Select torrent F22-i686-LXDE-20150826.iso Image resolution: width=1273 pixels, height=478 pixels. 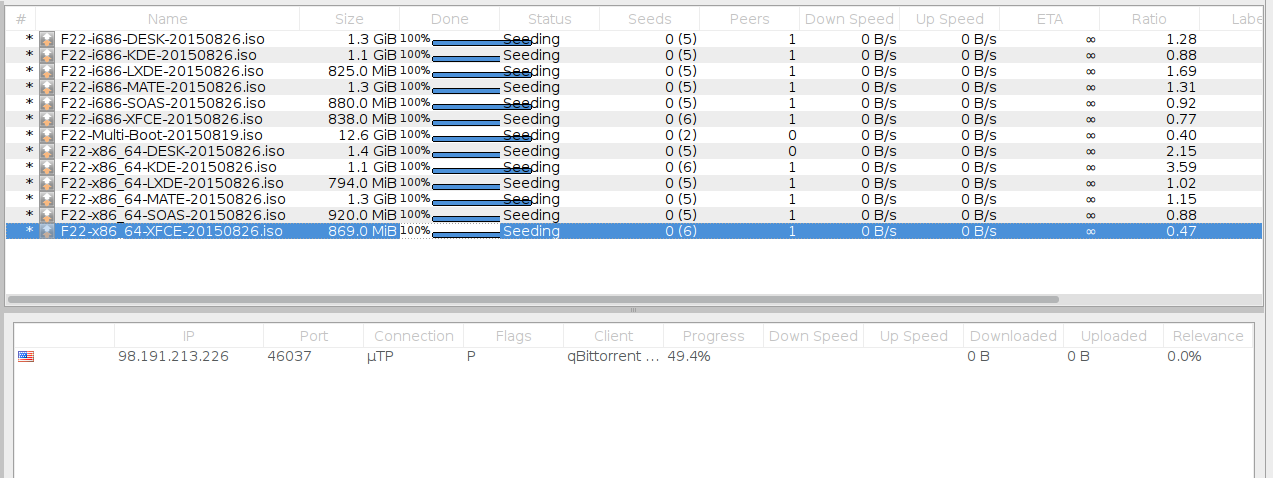point(634,71)
